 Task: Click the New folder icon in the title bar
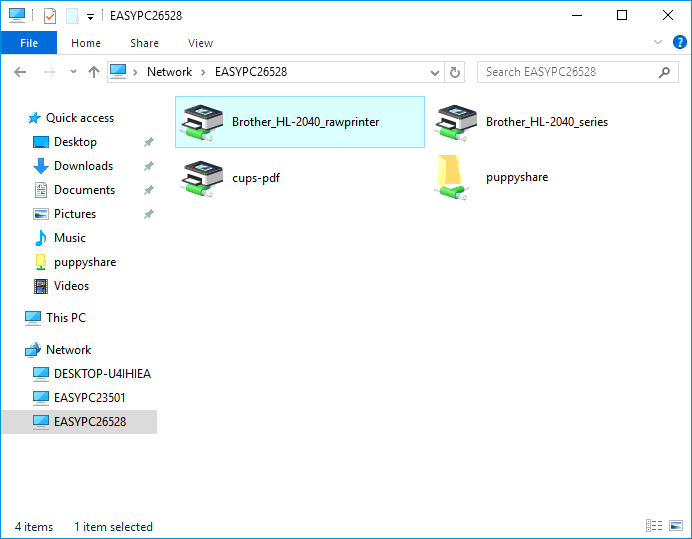coord(72,16)
